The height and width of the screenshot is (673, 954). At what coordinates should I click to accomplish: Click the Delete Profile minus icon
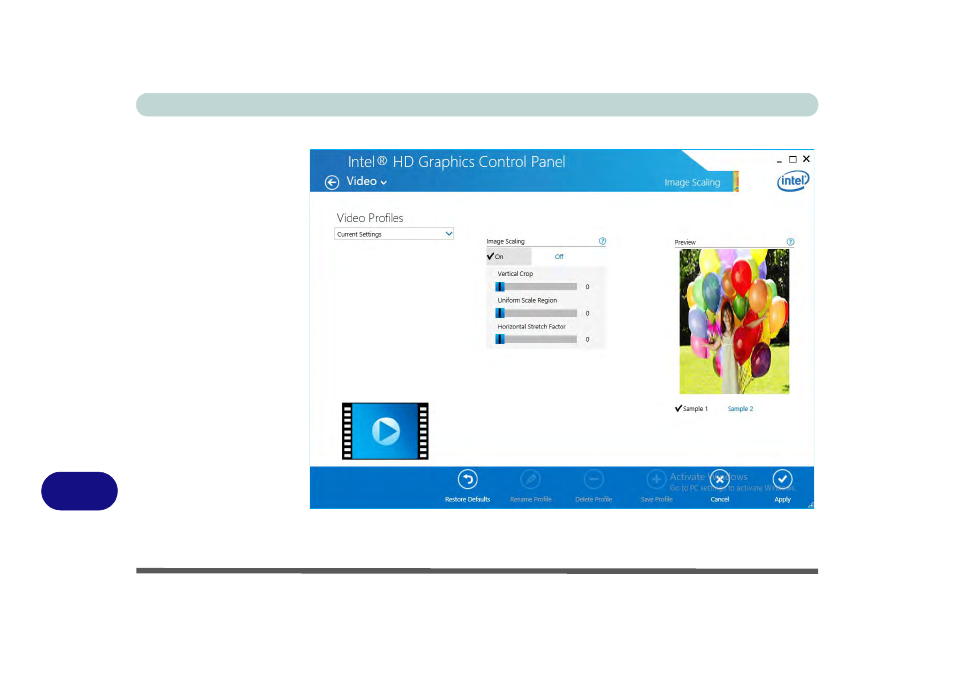pyautogui.click(x=594, y=479)
